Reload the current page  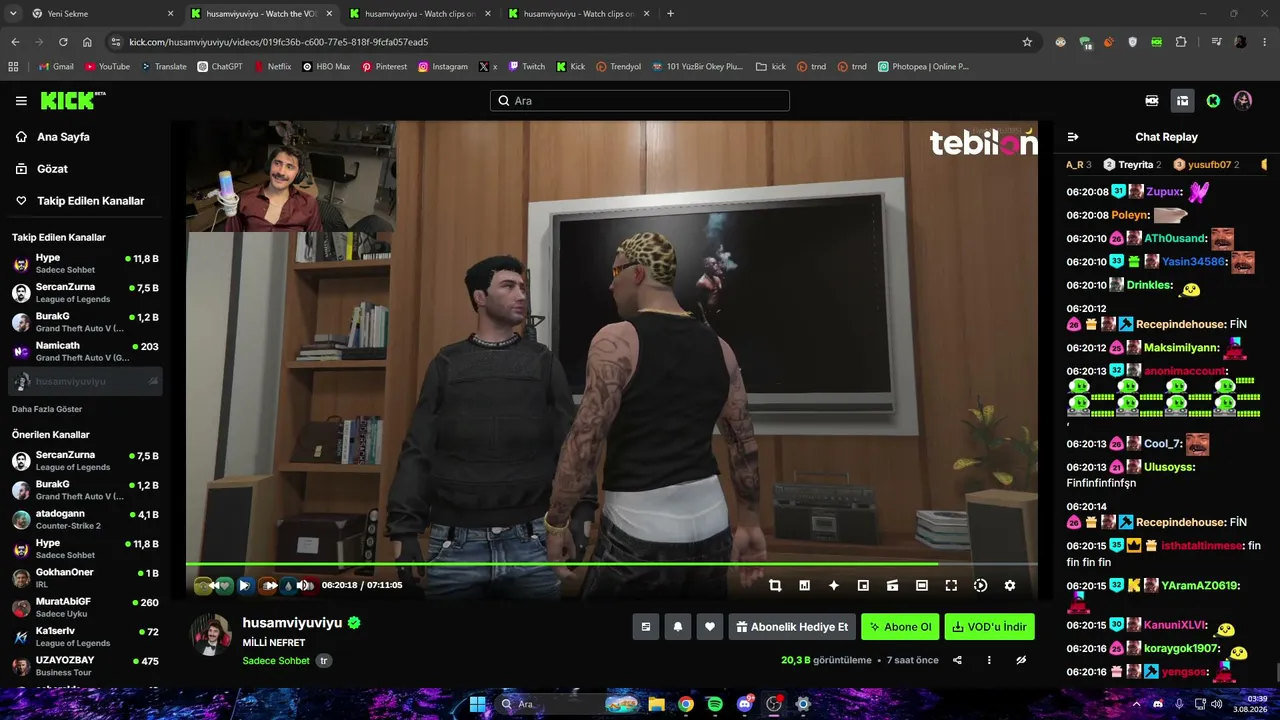(63, 42)
